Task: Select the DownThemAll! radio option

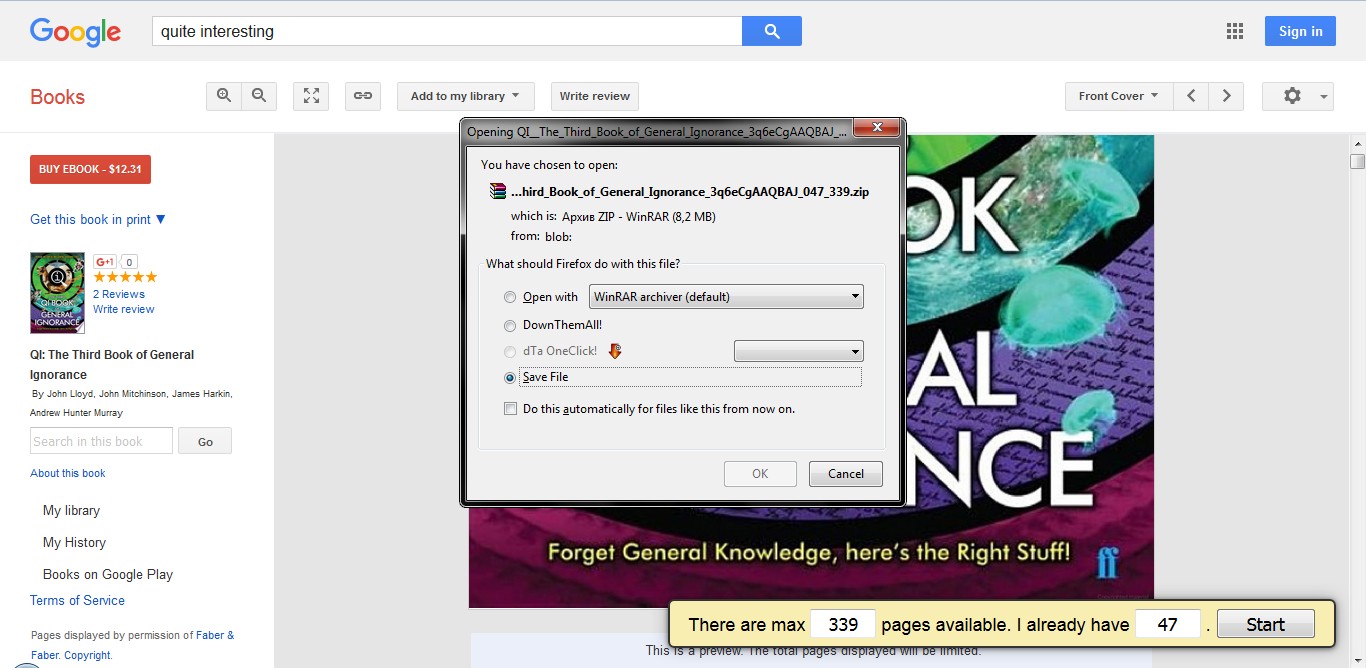Action: [x=511, y=325]
